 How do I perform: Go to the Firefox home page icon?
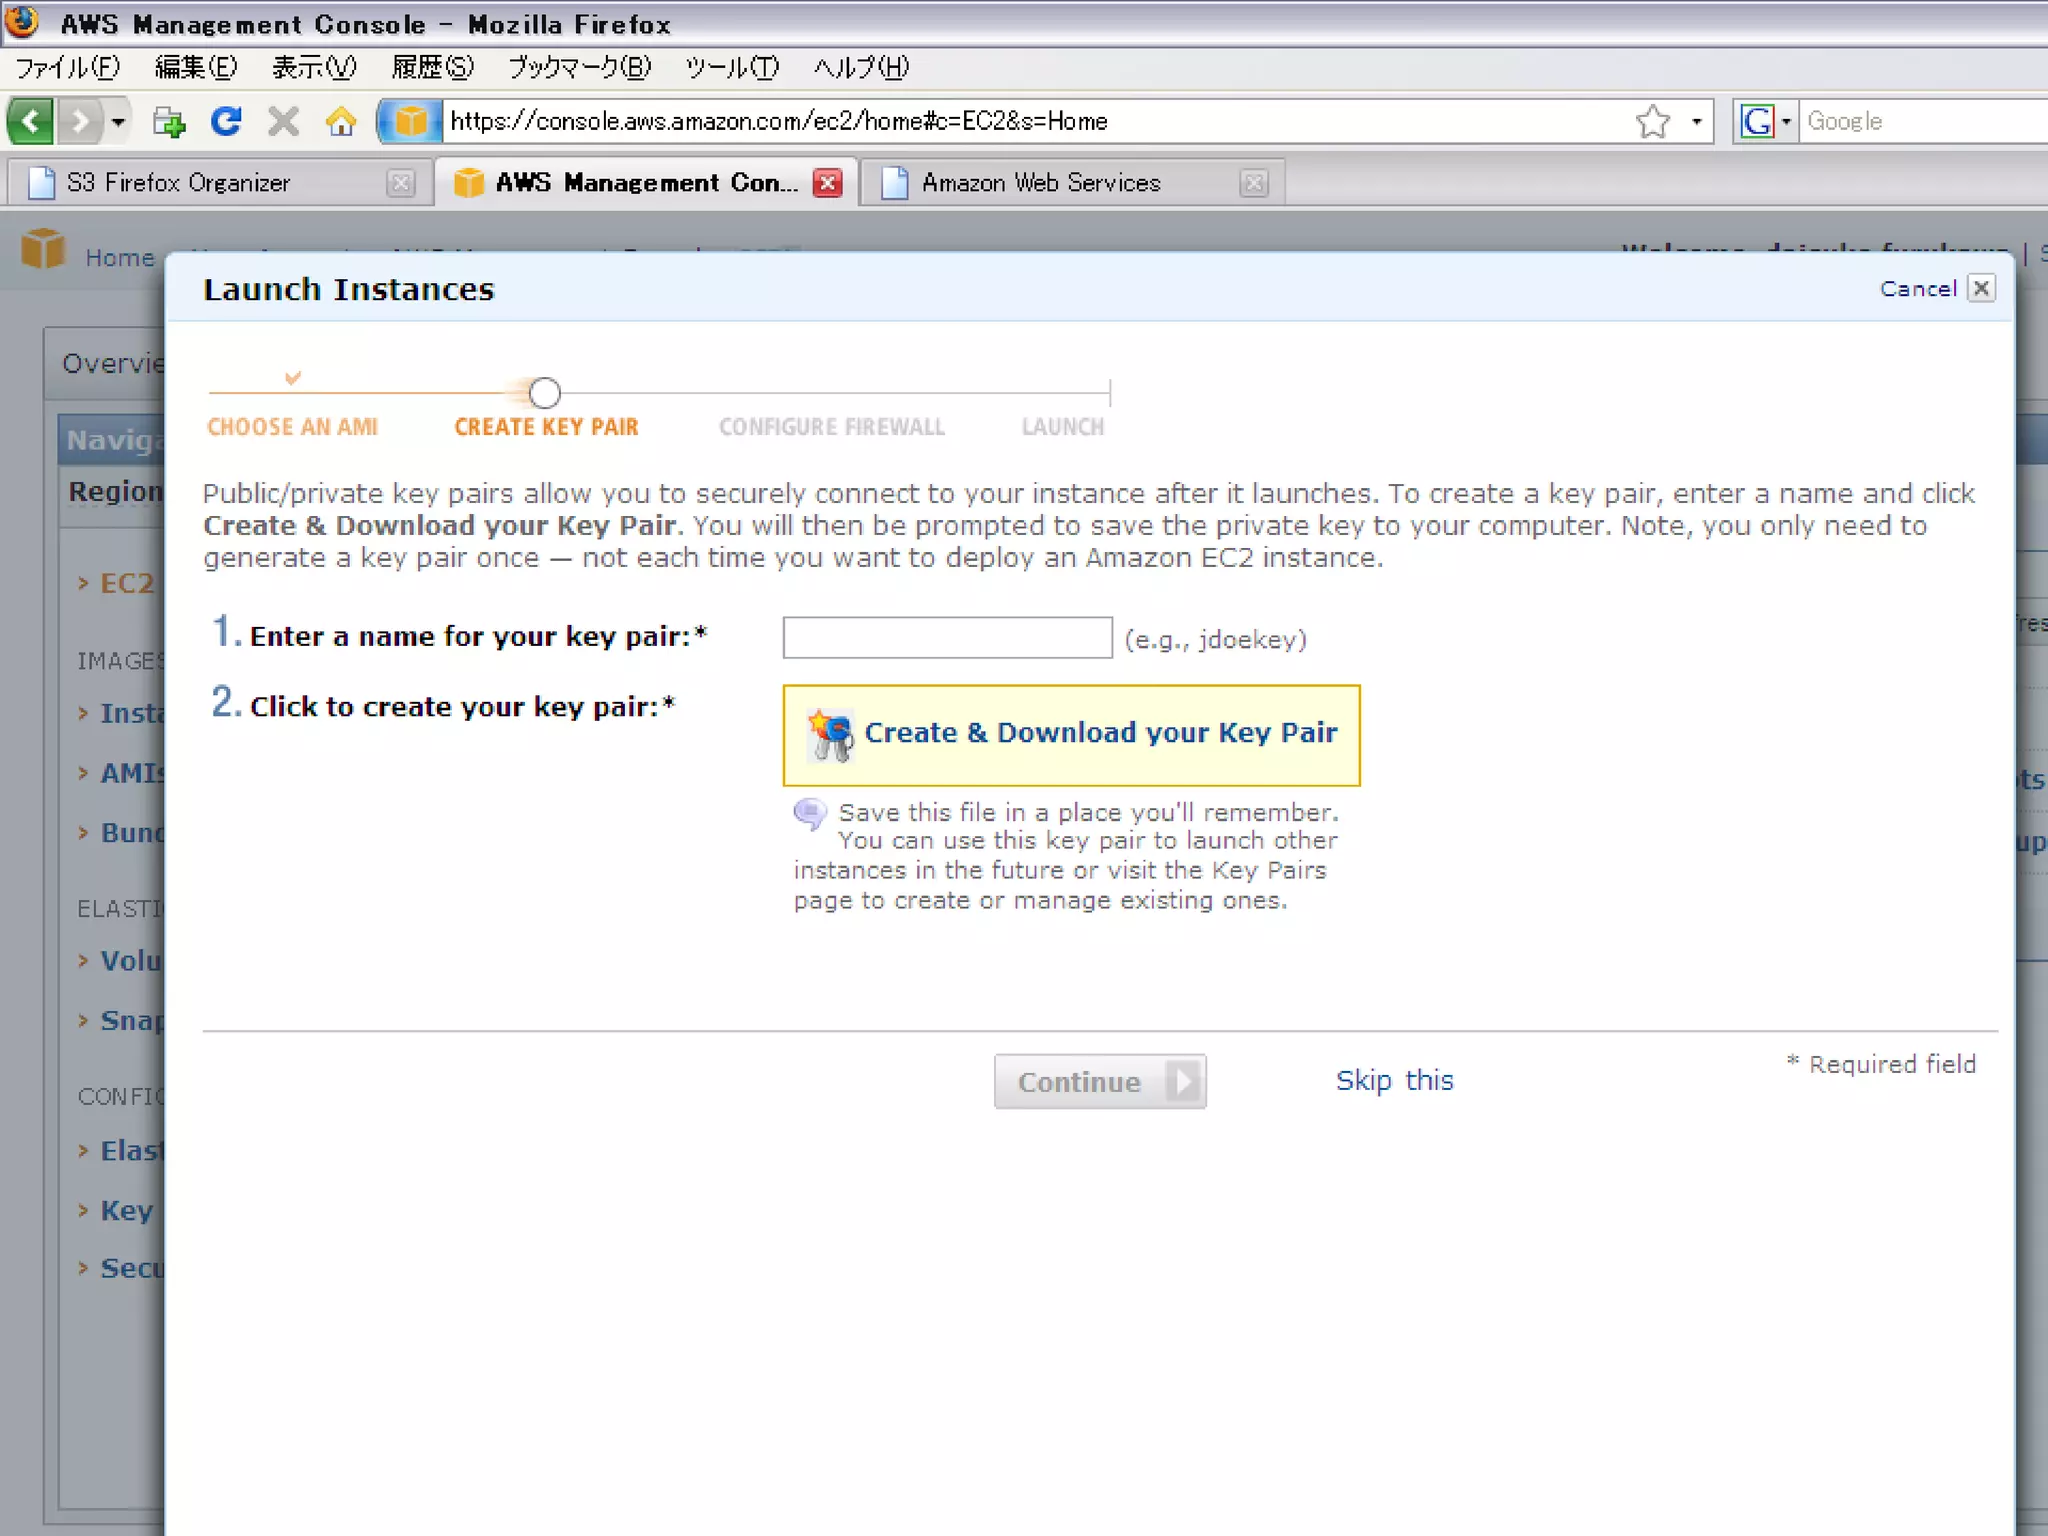(341, 121)
